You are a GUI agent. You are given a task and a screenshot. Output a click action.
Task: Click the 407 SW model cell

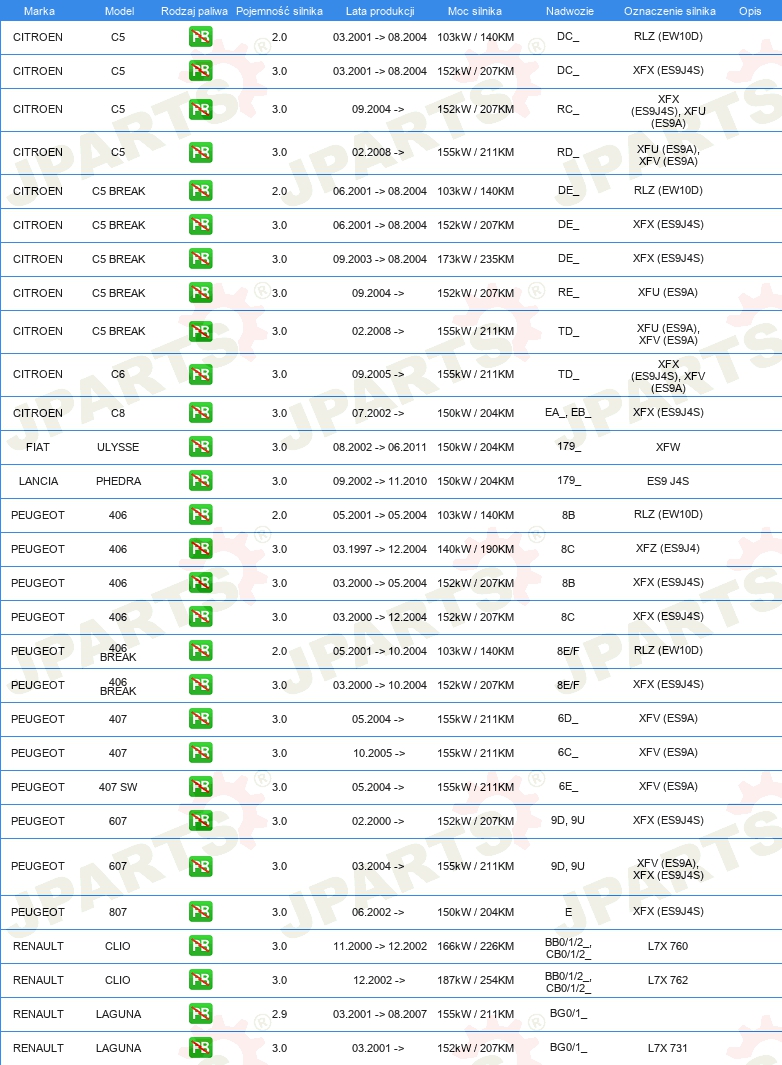click(118, 787)
